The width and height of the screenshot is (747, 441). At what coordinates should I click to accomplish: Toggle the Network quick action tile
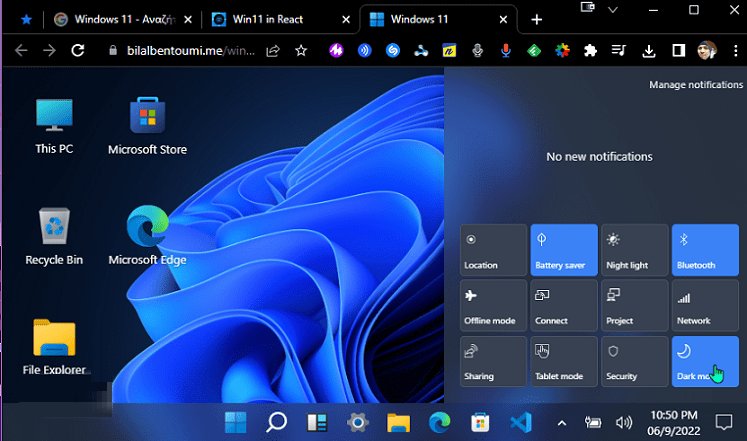pos(705,305)
